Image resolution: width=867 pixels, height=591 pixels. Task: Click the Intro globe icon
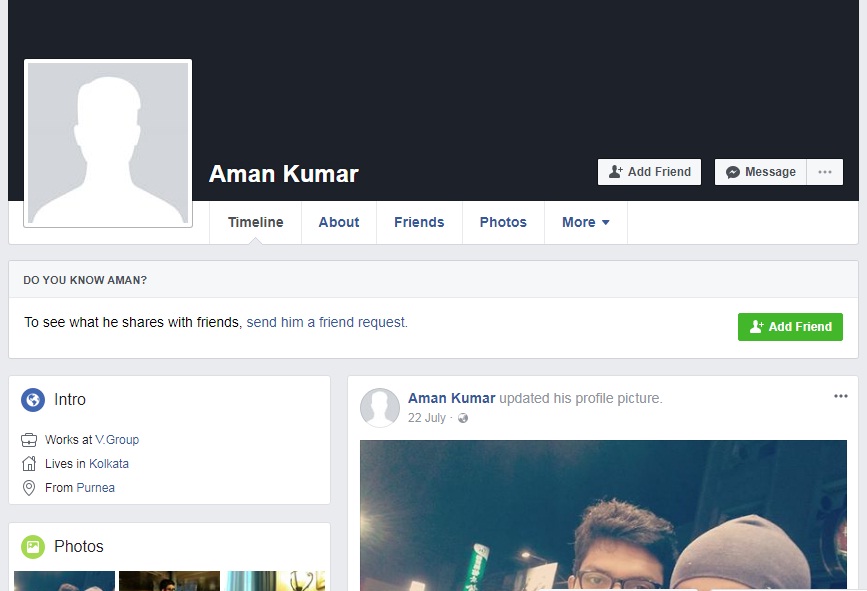tap(33, 400)
